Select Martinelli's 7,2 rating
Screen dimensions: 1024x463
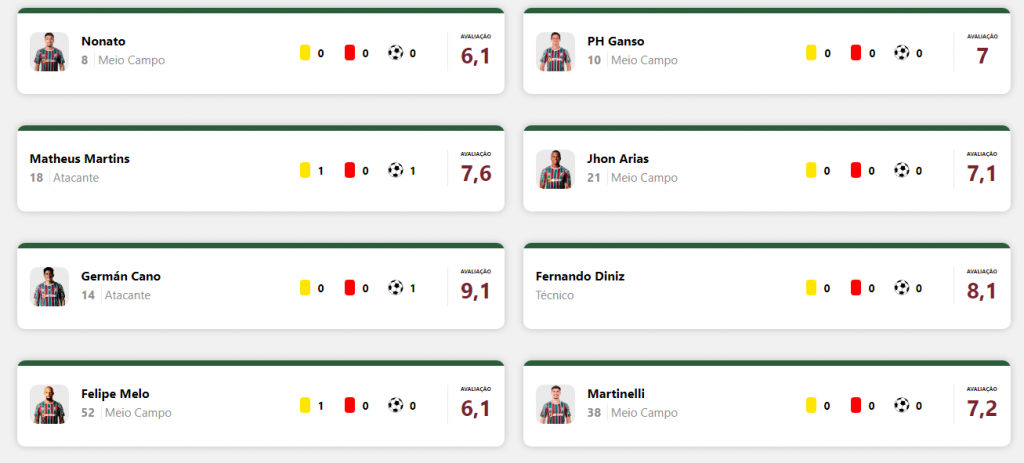click(982, 408)
